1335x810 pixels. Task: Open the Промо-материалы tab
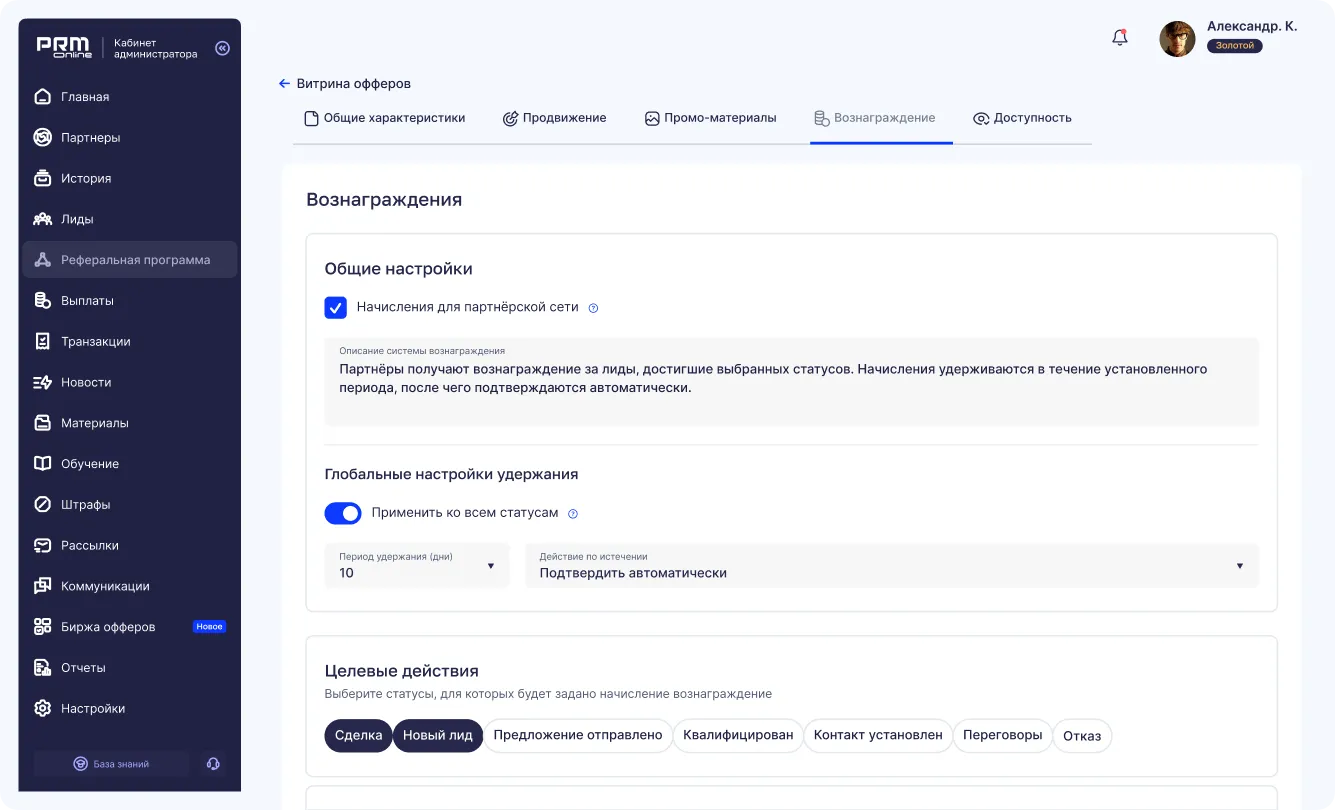click(710, 118)
